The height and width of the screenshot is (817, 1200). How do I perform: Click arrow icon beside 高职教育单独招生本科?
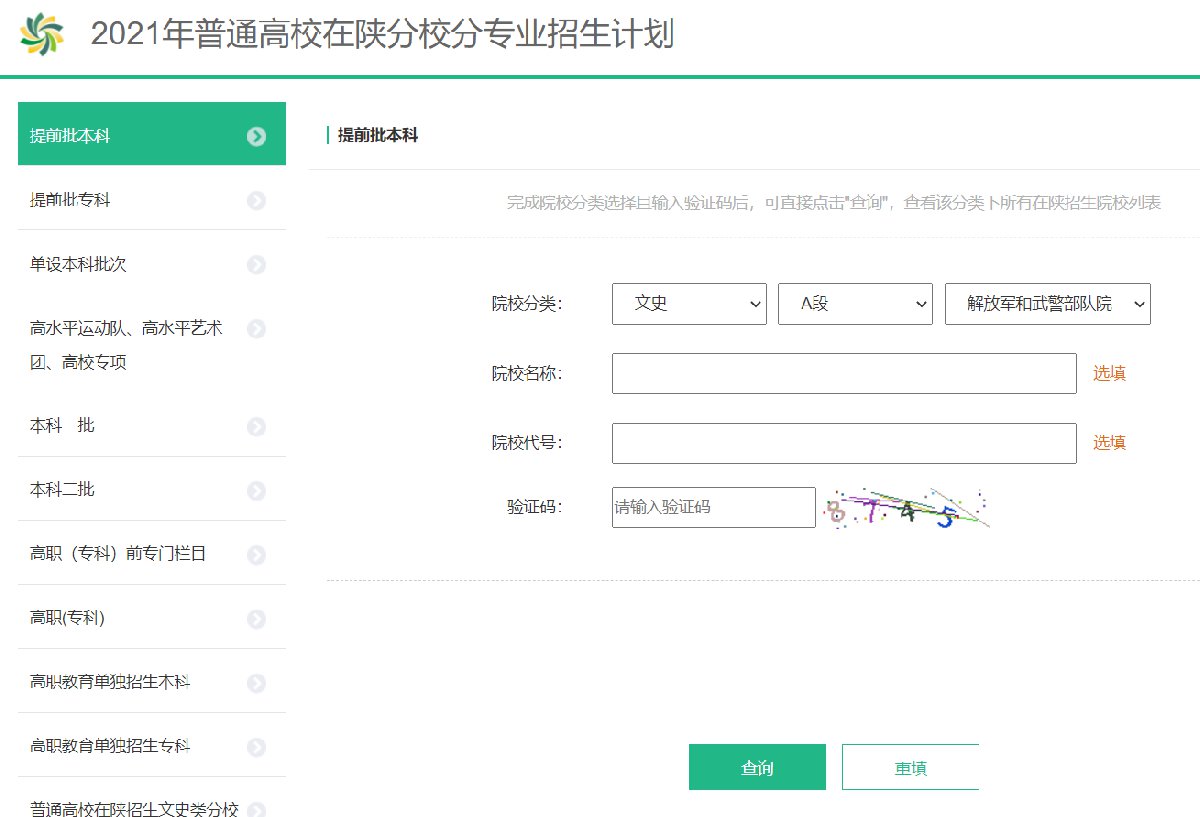click(256, 683)
